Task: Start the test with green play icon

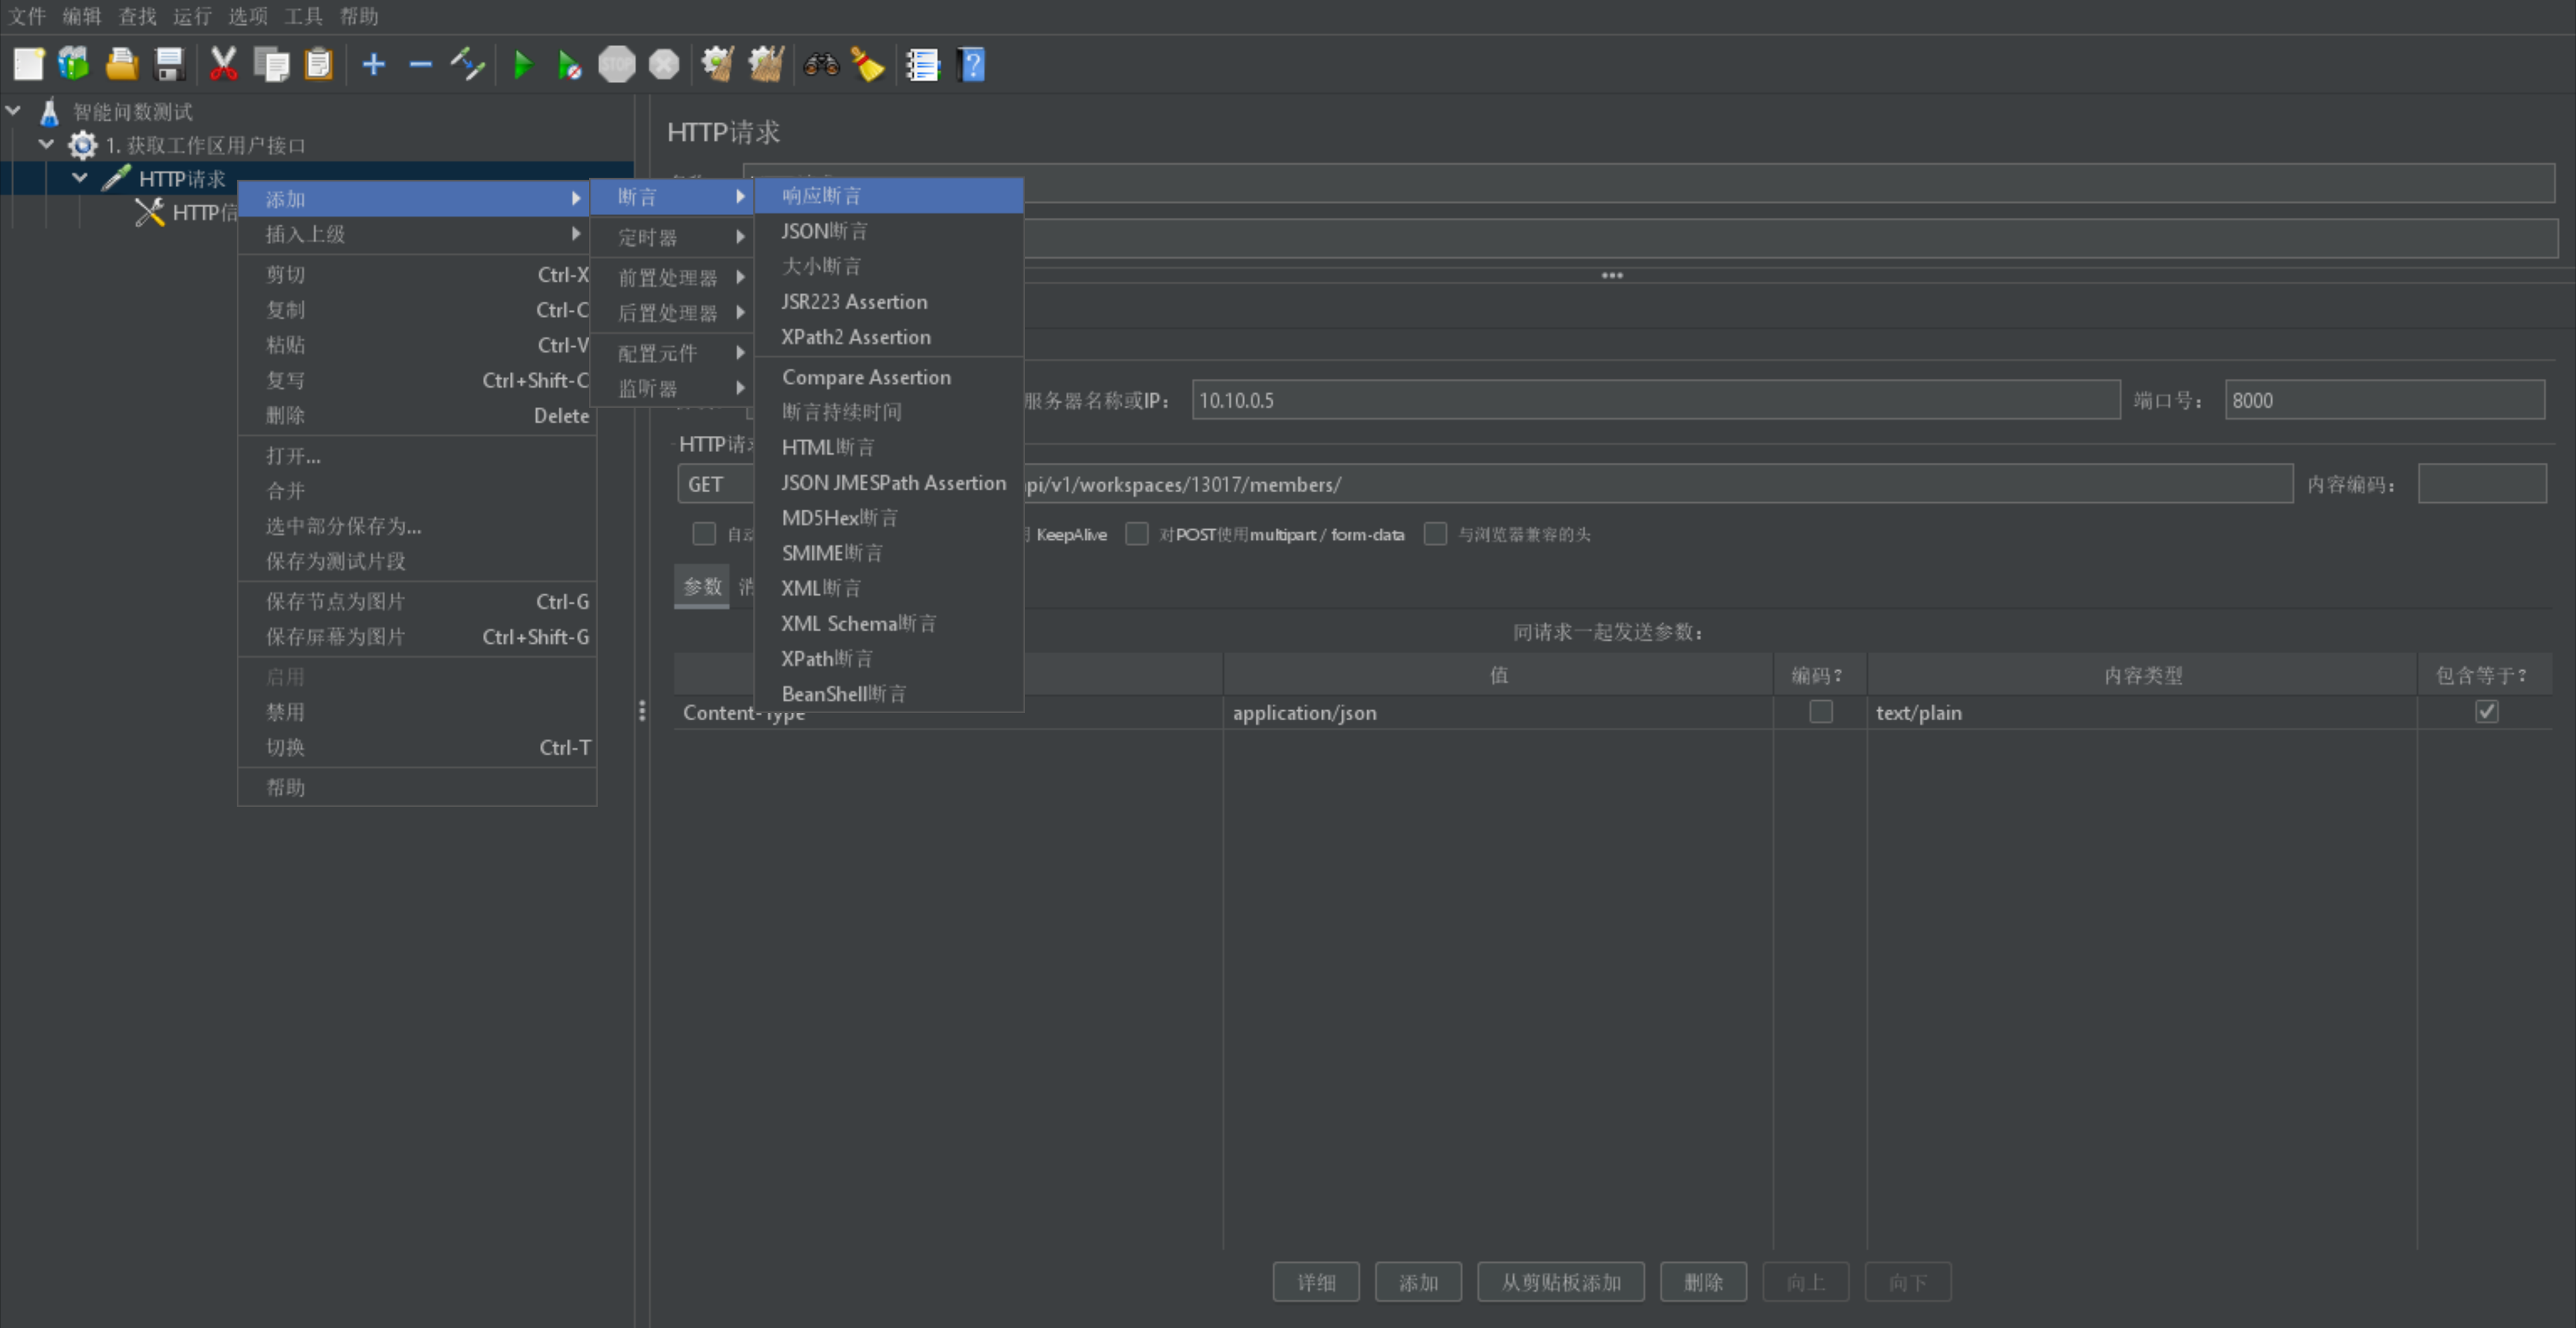Action: (x=522, y=65)
